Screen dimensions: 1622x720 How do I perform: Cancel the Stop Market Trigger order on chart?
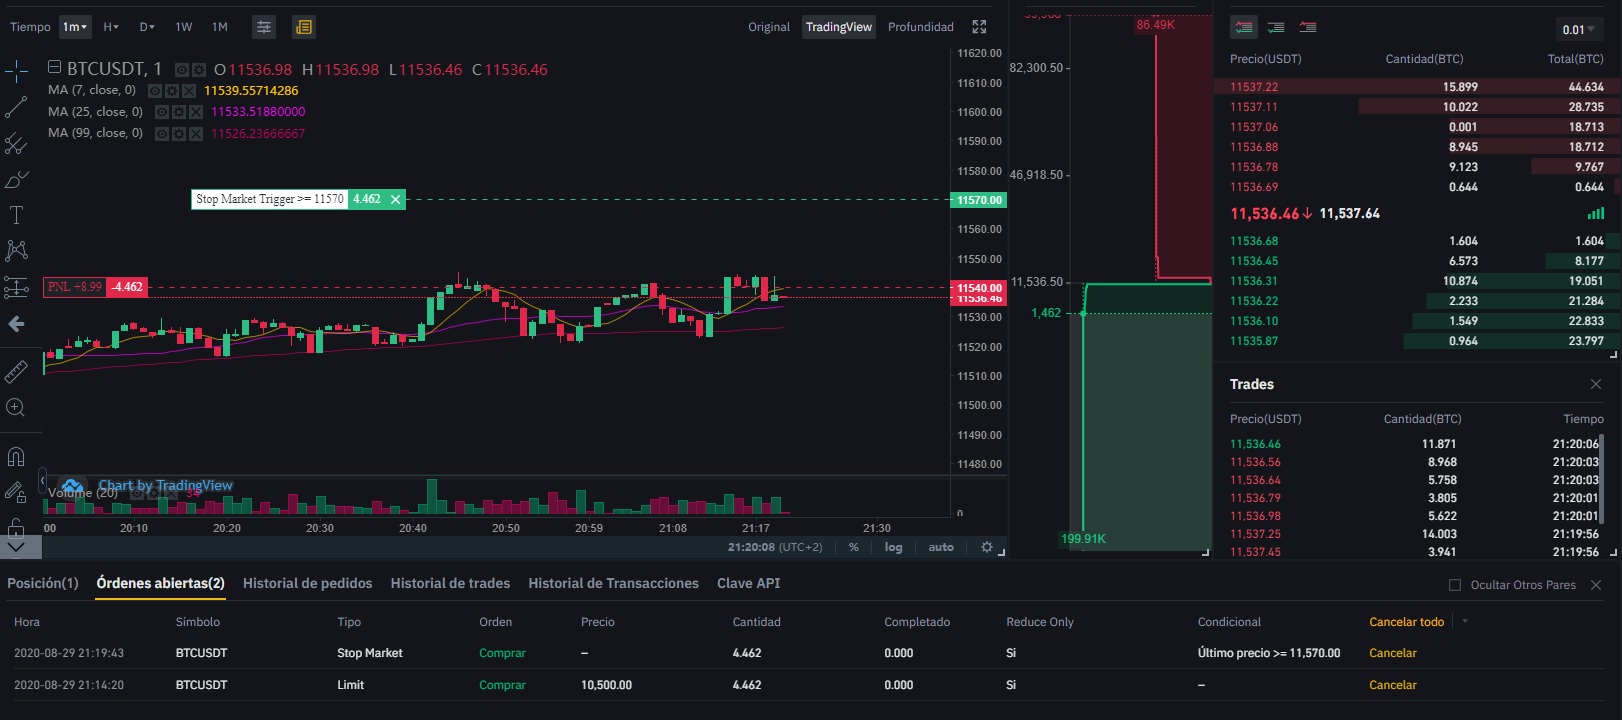point(396,199)
